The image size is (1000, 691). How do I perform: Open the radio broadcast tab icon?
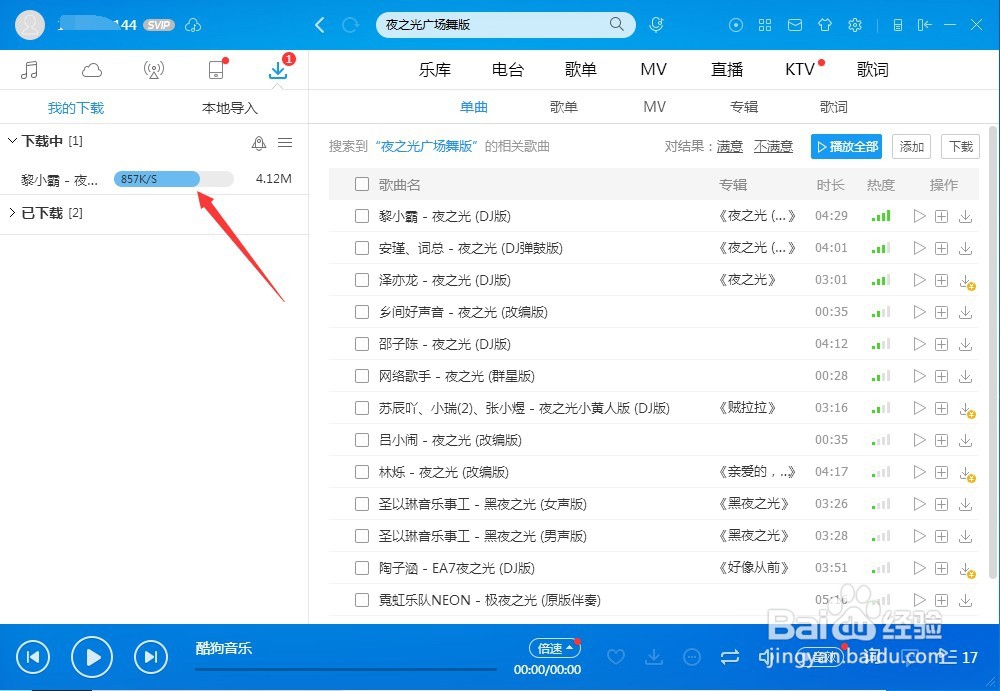coord(154,70)
